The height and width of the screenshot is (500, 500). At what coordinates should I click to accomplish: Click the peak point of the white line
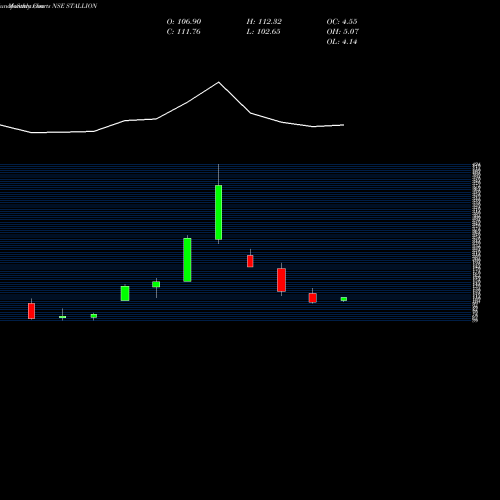219,82
